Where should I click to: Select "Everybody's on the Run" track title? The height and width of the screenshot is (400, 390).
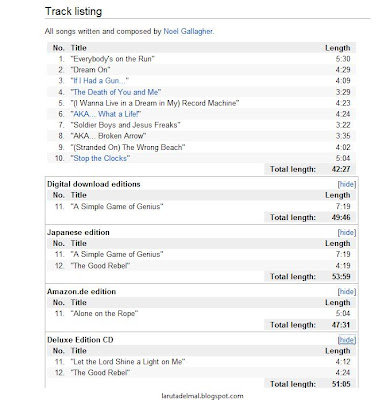(x=113, y=59)
